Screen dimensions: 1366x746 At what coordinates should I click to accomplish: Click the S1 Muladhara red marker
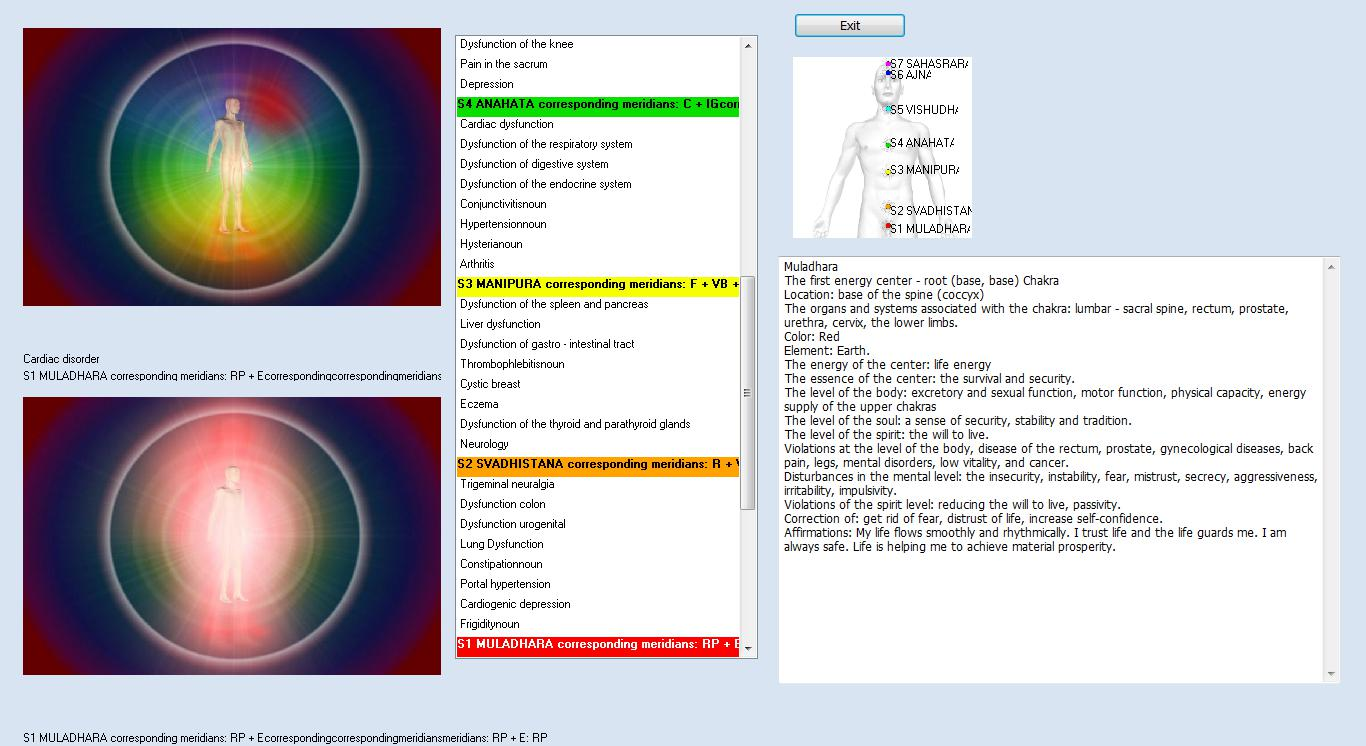coord(888,227)
